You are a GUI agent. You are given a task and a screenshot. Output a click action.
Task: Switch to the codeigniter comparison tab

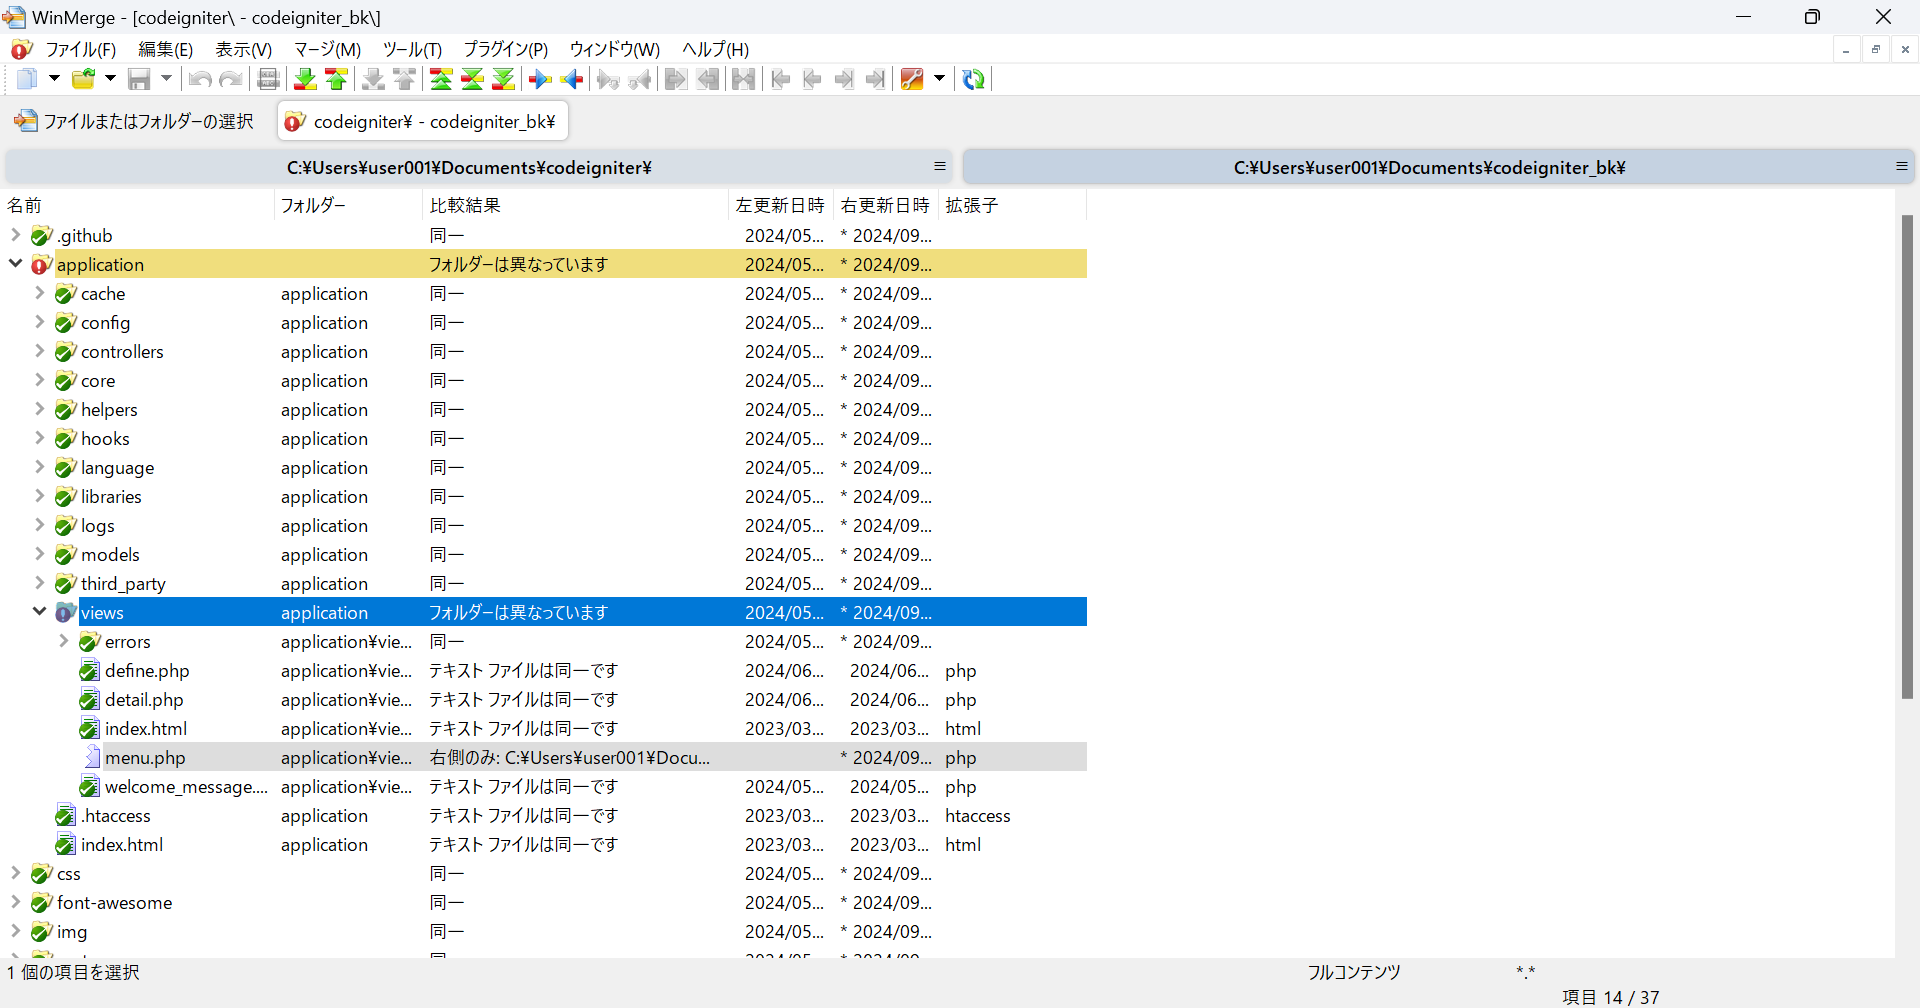tap(421, 121)
